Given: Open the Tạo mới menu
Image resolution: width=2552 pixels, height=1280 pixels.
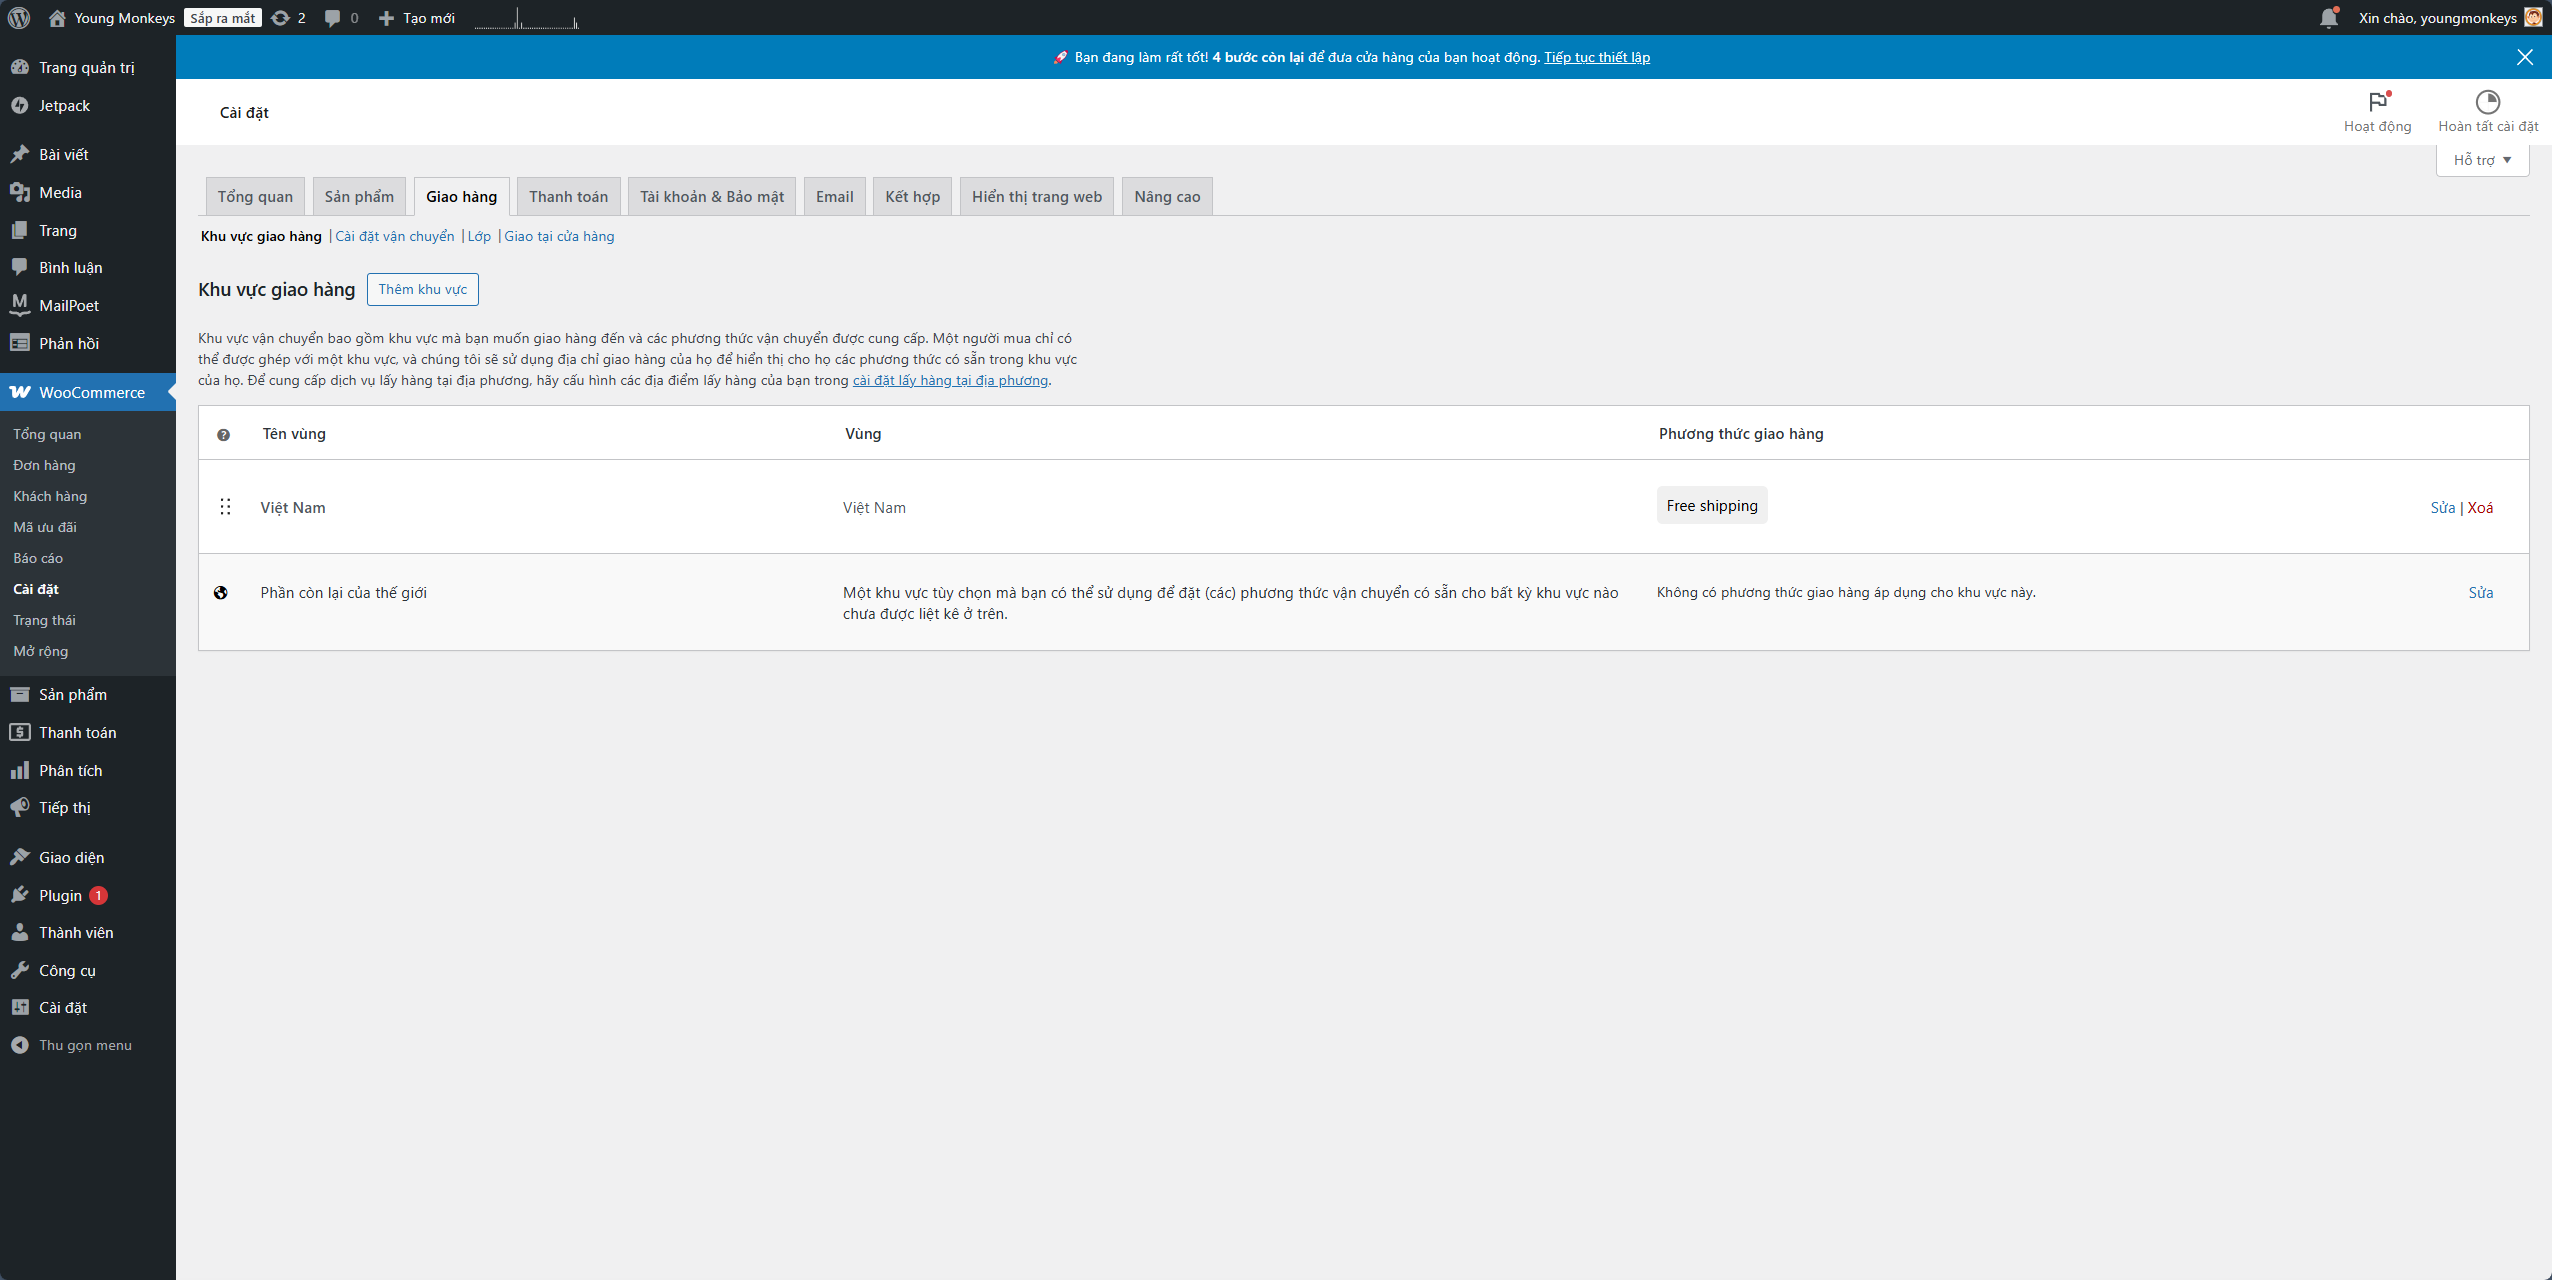Looking at the screenshot, I should (417, 18).
